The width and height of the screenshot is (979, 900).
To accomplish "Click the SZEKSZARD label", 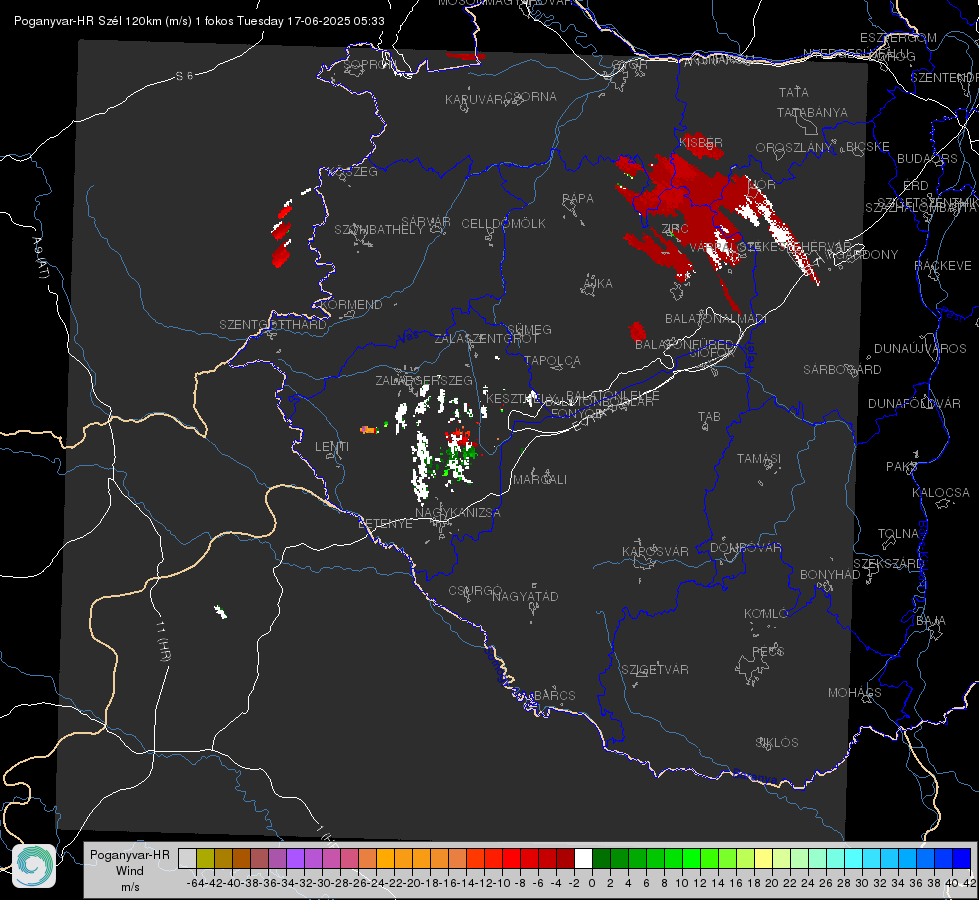I will (x=888, y=564).
